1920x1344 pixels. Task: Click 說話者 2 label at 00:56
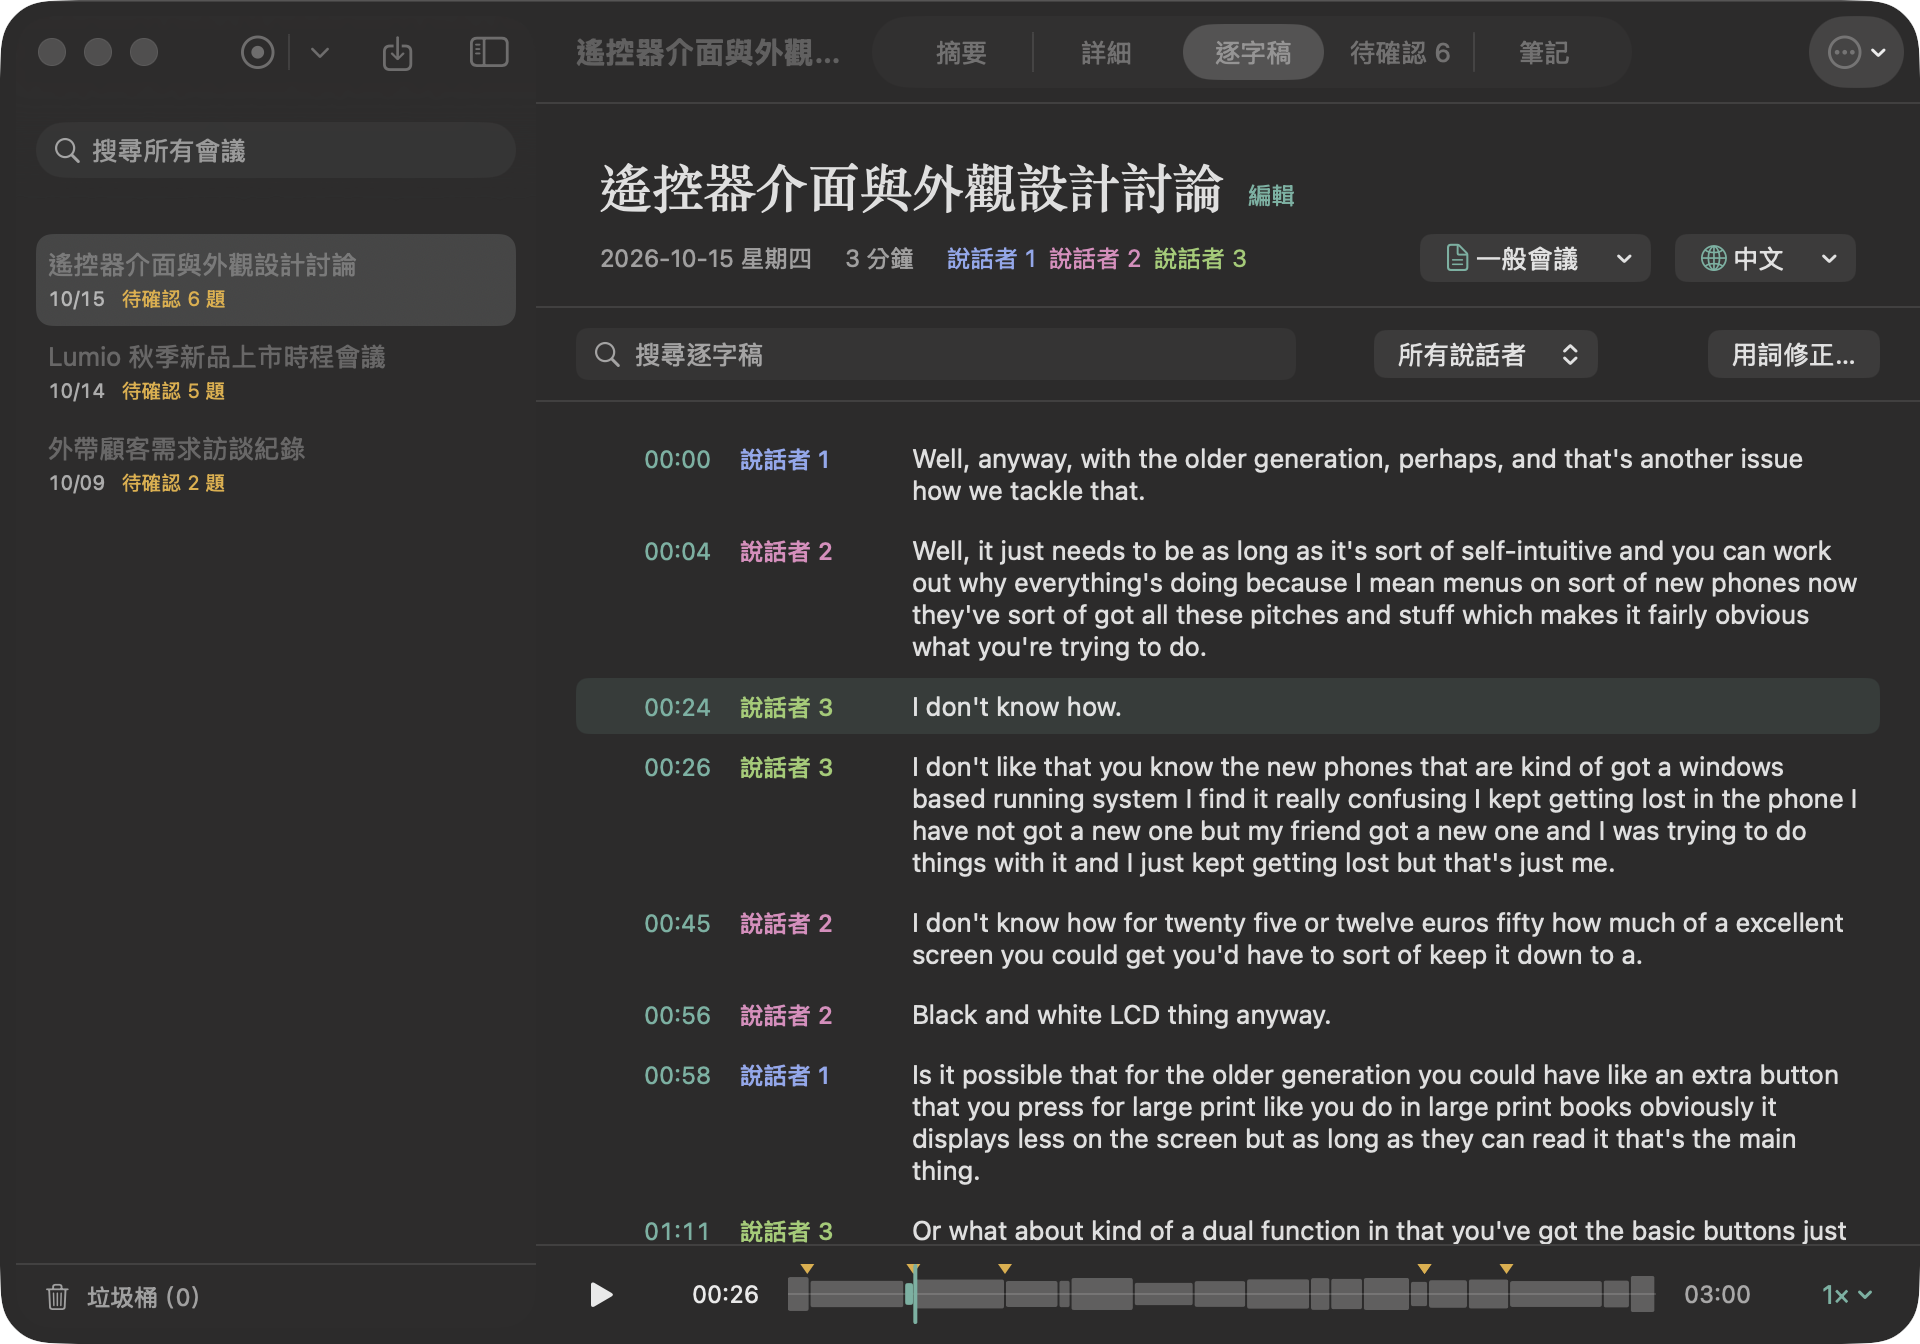[786, 1016]
